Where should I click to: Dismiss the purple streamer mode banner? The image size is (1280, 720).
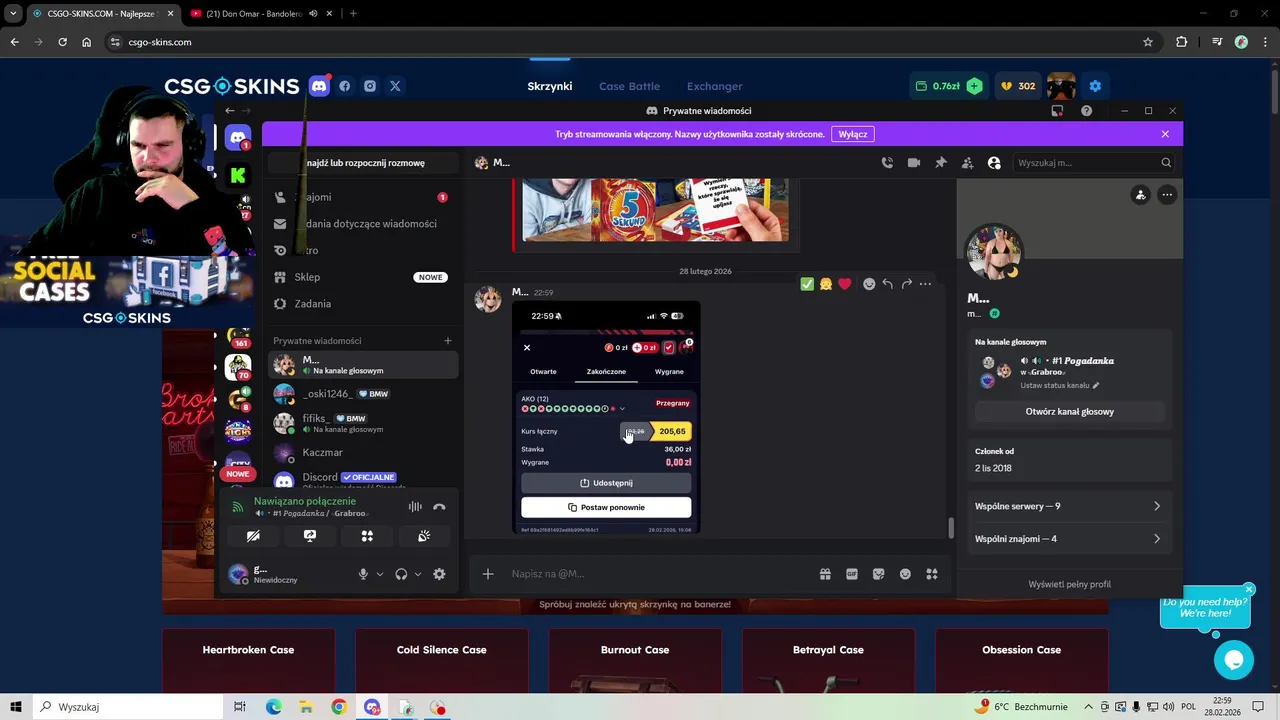[1165, 134]
